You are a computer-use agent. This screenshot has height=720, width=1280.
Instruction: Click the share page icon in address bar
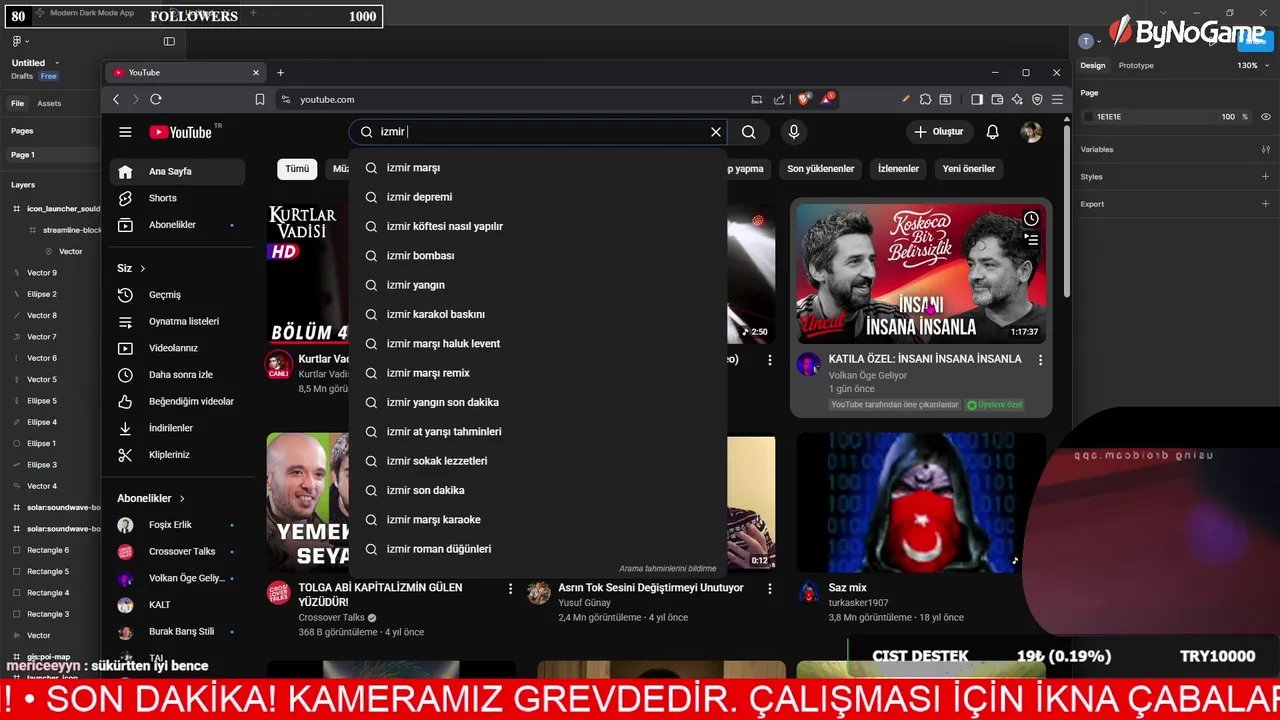tap(779, 99)
